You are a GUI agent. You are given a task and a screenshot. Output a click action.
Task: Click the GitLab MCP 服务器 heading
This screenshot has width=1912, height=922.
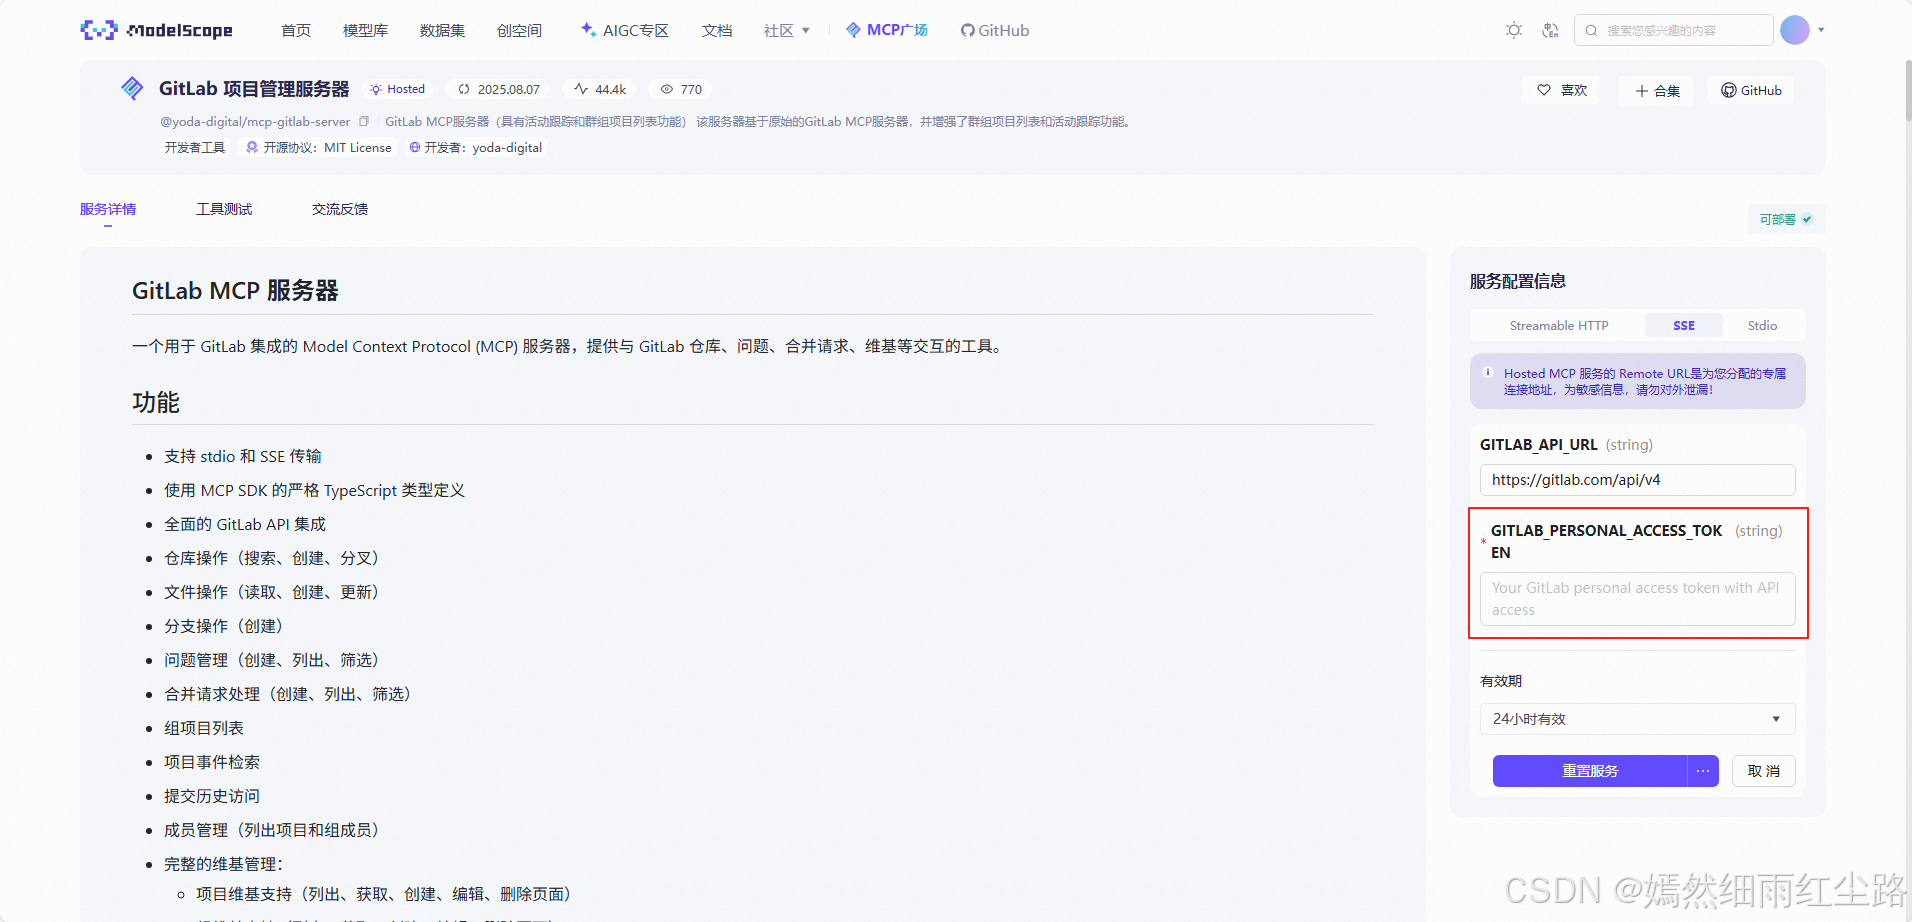[x=235, y=291]
